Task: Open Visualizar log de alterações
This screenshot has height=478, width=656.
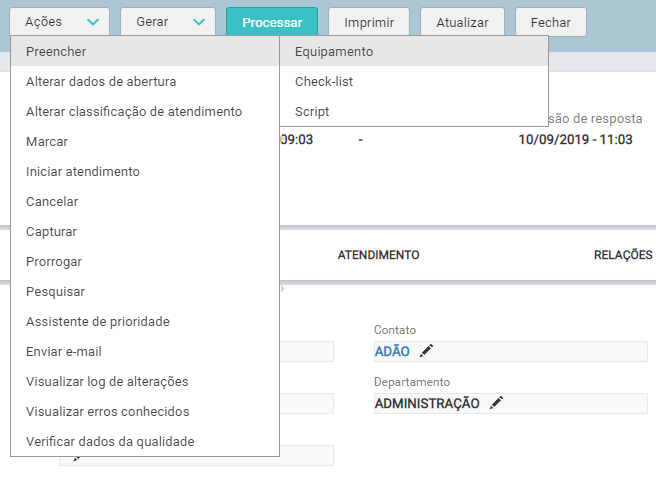Action: (x=145, y=382)
